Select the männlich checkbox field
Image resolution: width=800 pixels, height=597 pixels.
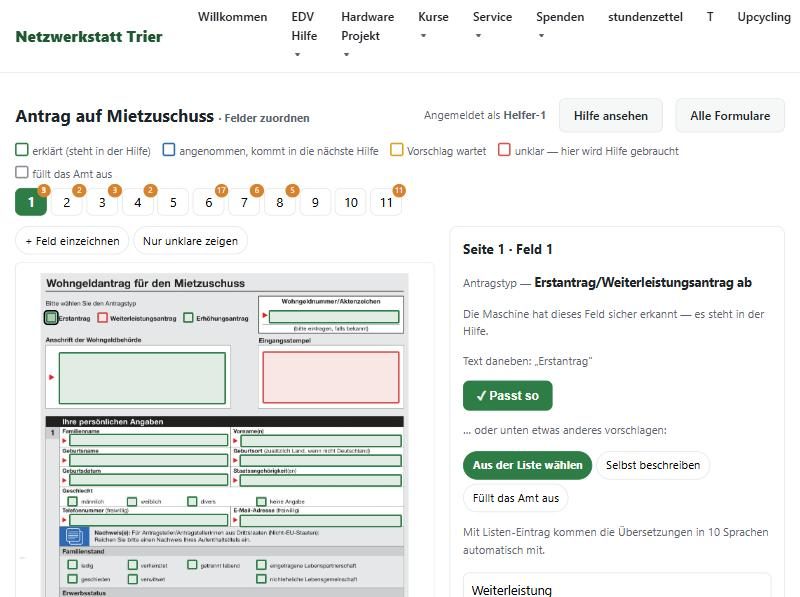click(x=72, y=502)
